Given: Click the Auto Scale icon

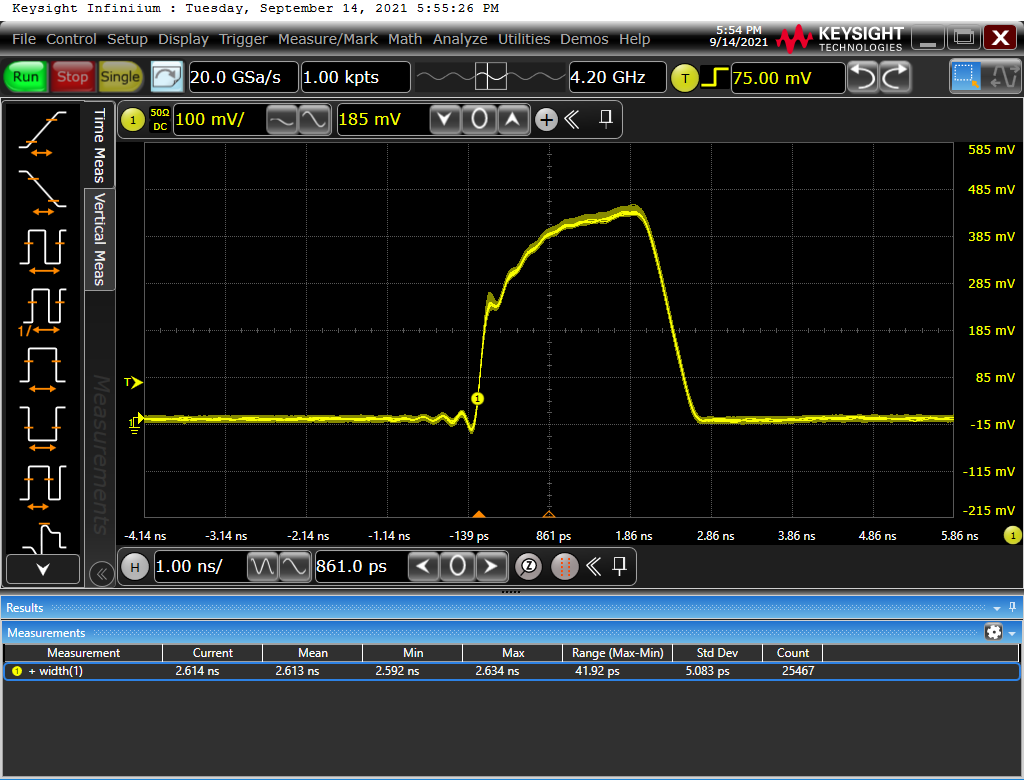Looking at the screenshot, I should point(167,77).
